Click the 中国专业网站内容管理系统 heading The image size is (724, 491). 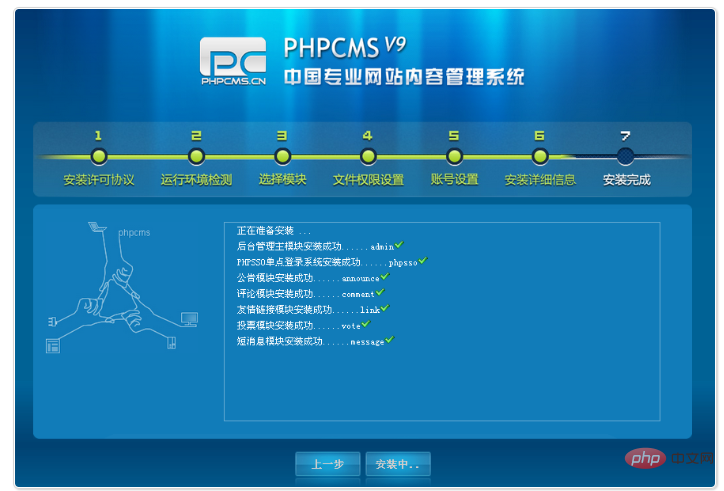tap(404, 77)
